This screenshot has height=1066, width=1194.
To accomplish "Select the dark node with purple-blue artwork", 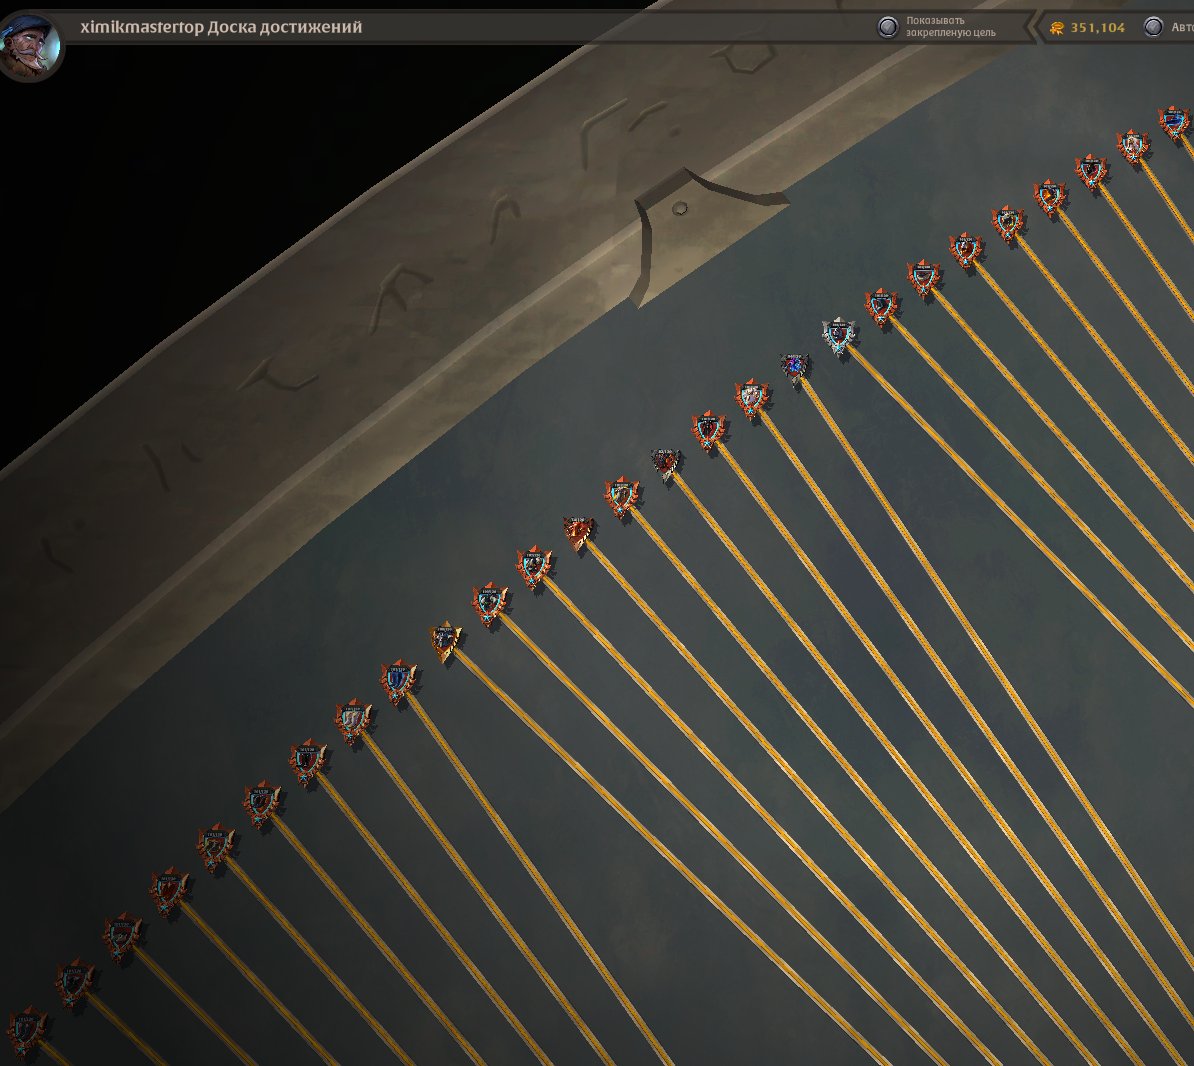I will (x=794, y=369).
